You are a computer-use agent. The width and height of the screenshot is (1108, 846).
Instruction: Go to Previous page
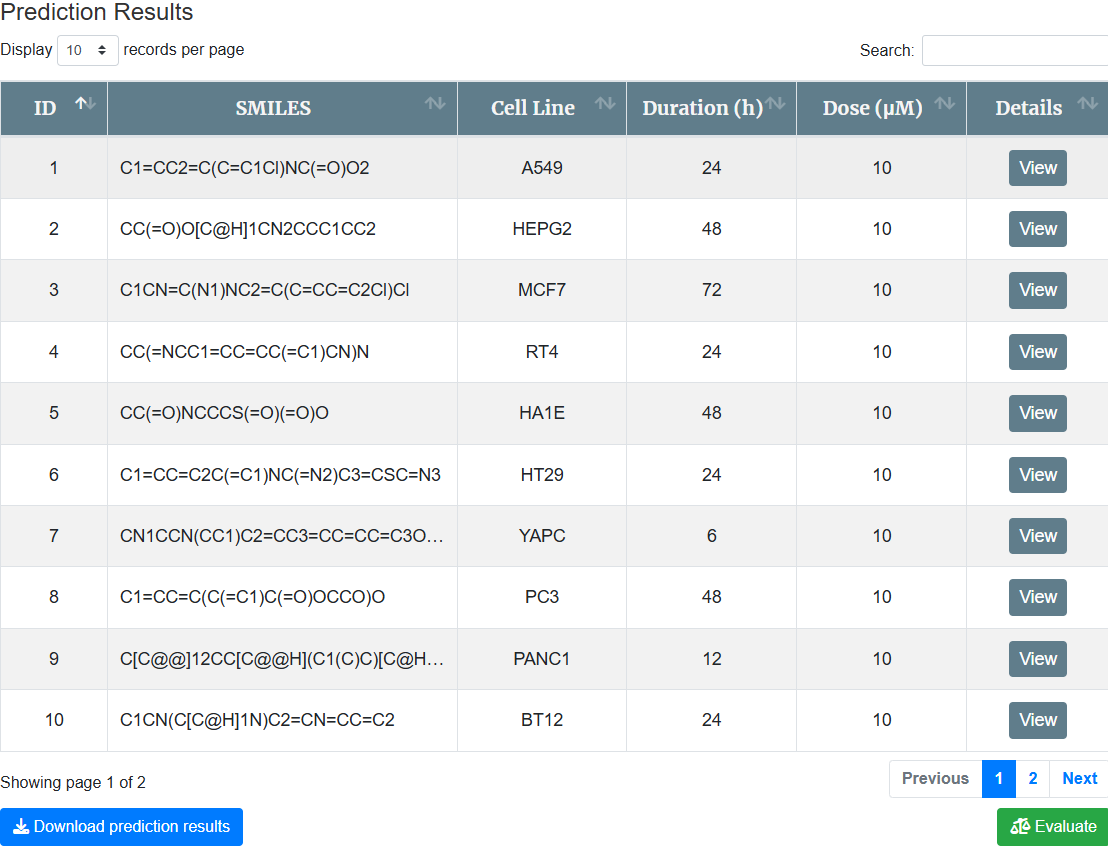click(x=935, y=779)
